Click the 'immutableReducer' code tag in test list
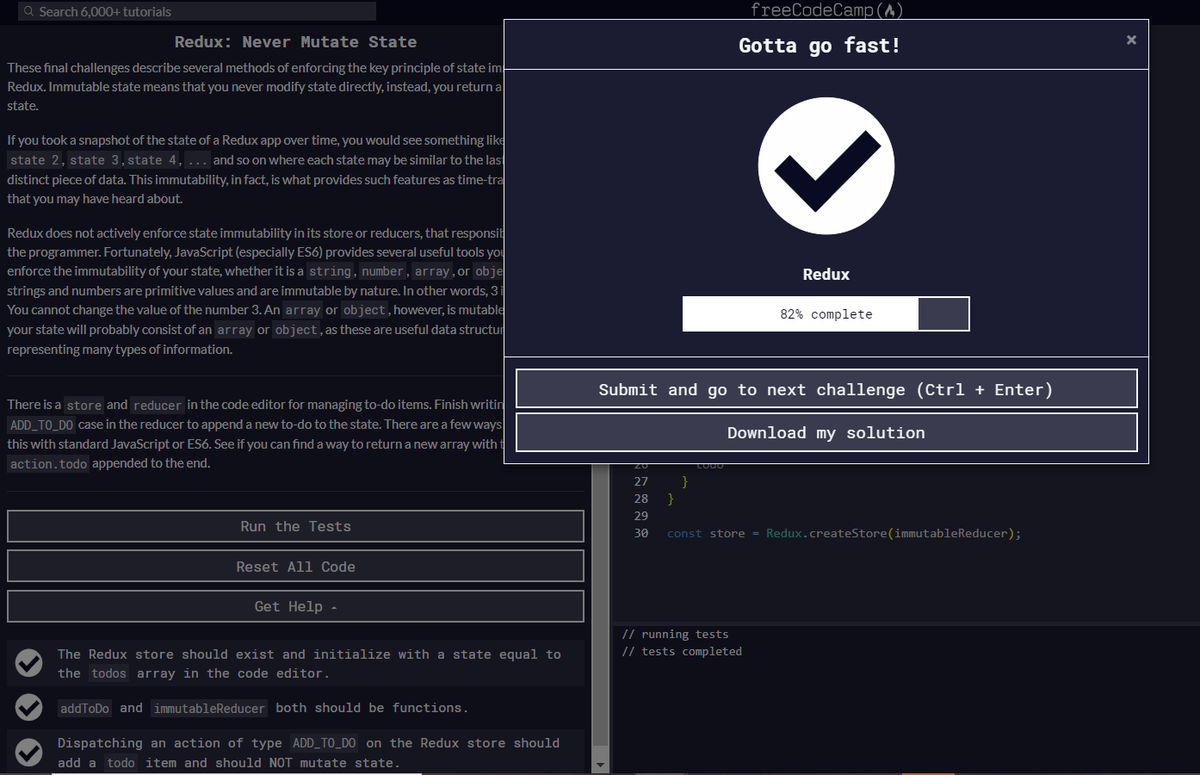 pyautogui.click(x=210, y=708)
